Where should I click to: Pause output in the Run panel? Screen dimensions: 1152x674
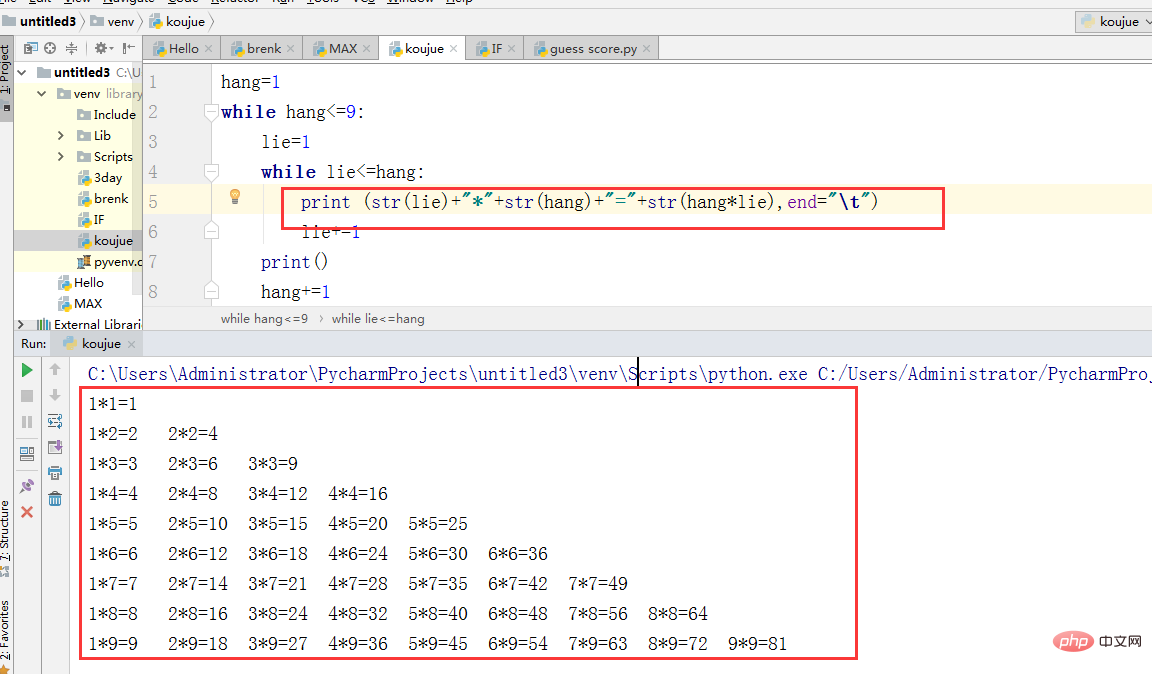(x=27, y=422)
